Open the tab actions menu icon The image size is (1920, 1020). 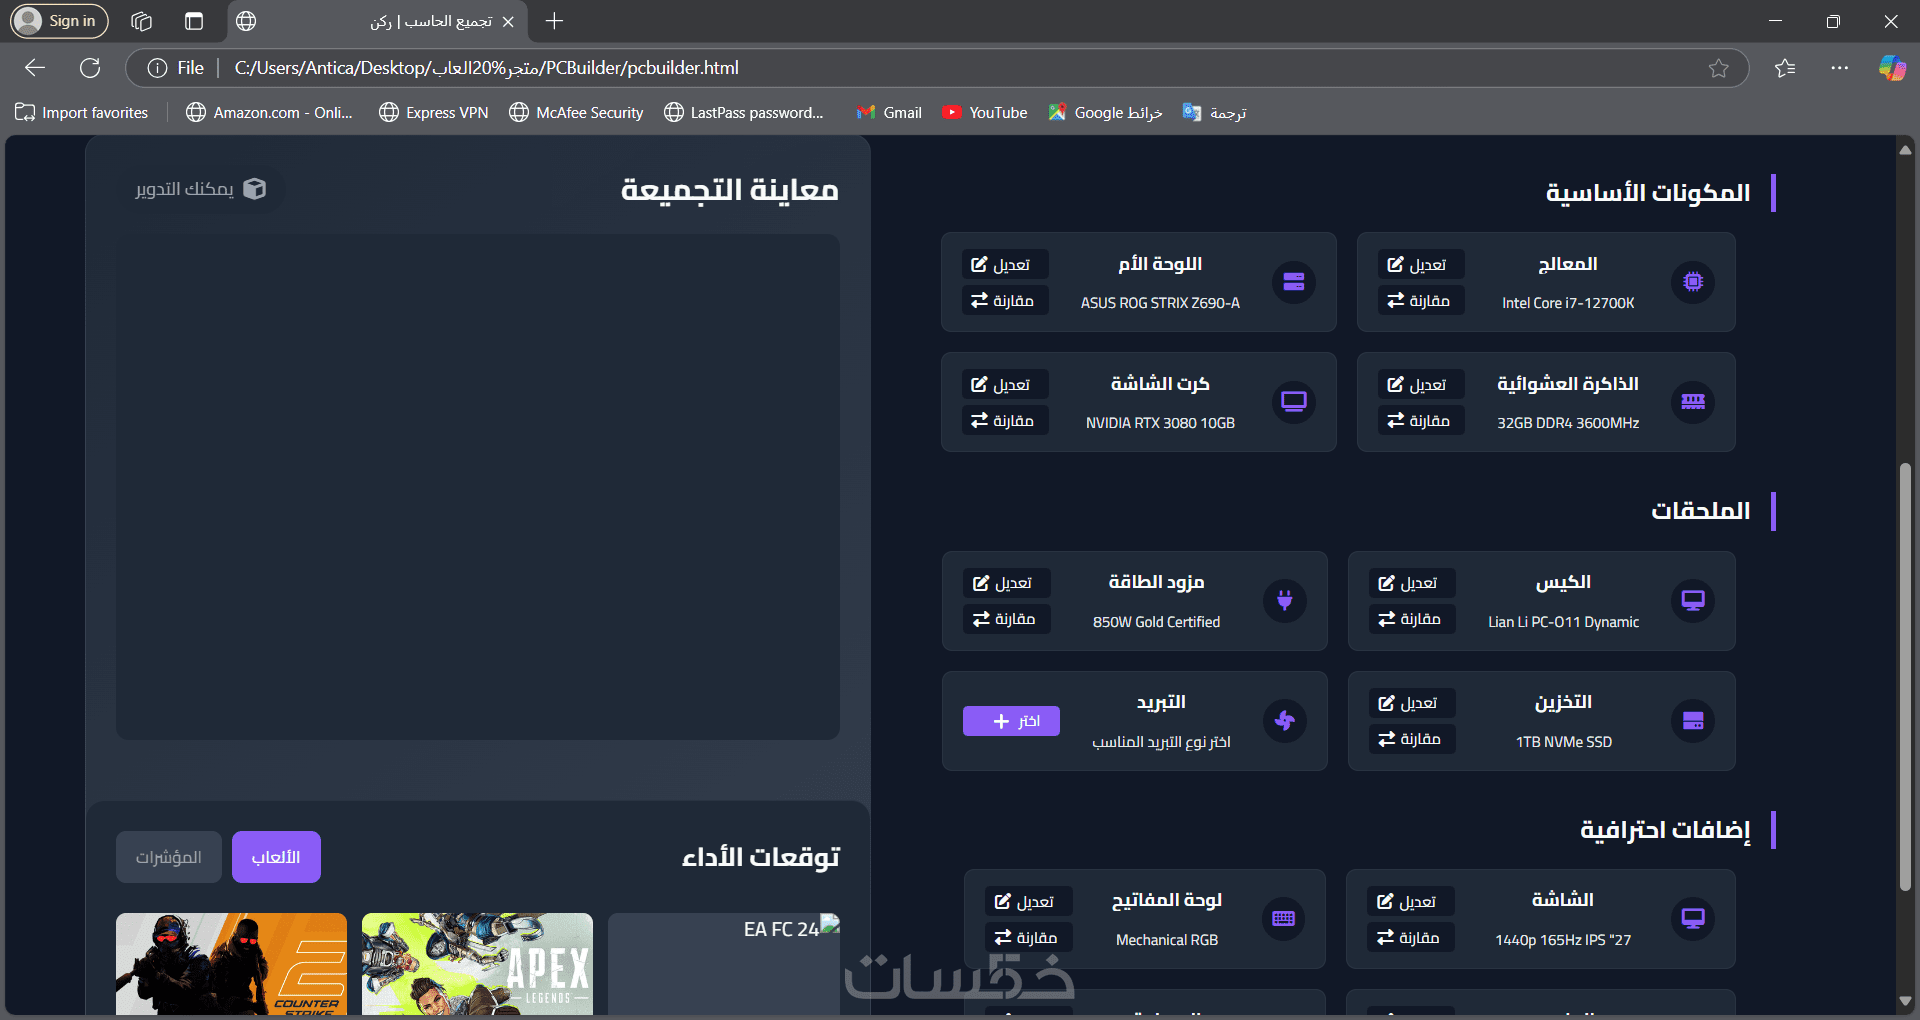pos(194,21)
